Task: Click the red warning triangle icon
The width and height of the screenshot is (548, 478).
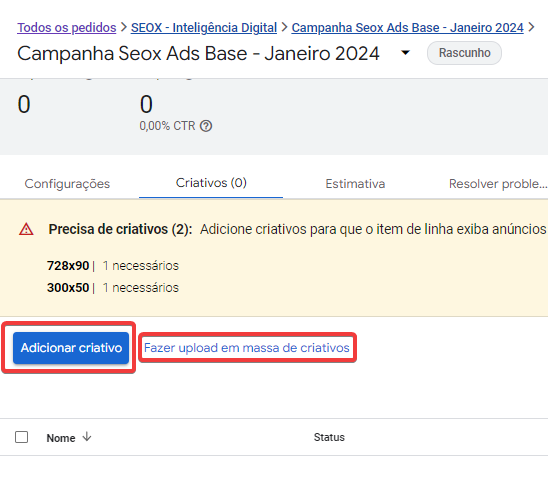Action: [26, 230]
